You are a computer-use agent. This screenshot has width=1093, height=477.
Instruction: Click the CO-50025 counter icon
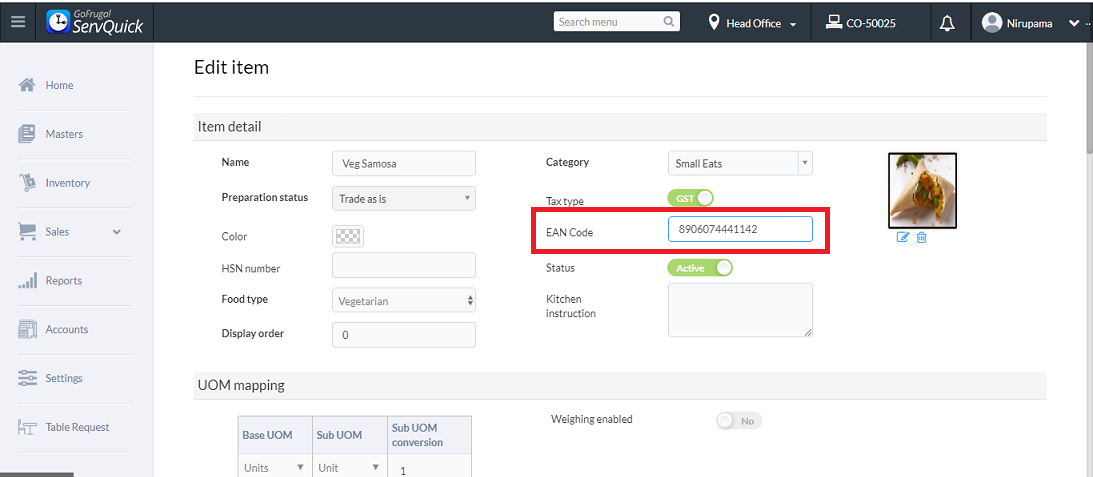(x=833, y=22)
